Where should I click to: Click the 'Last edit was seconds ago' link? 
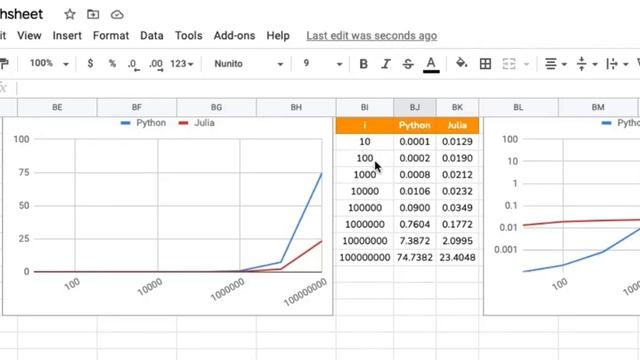(372, 36)
